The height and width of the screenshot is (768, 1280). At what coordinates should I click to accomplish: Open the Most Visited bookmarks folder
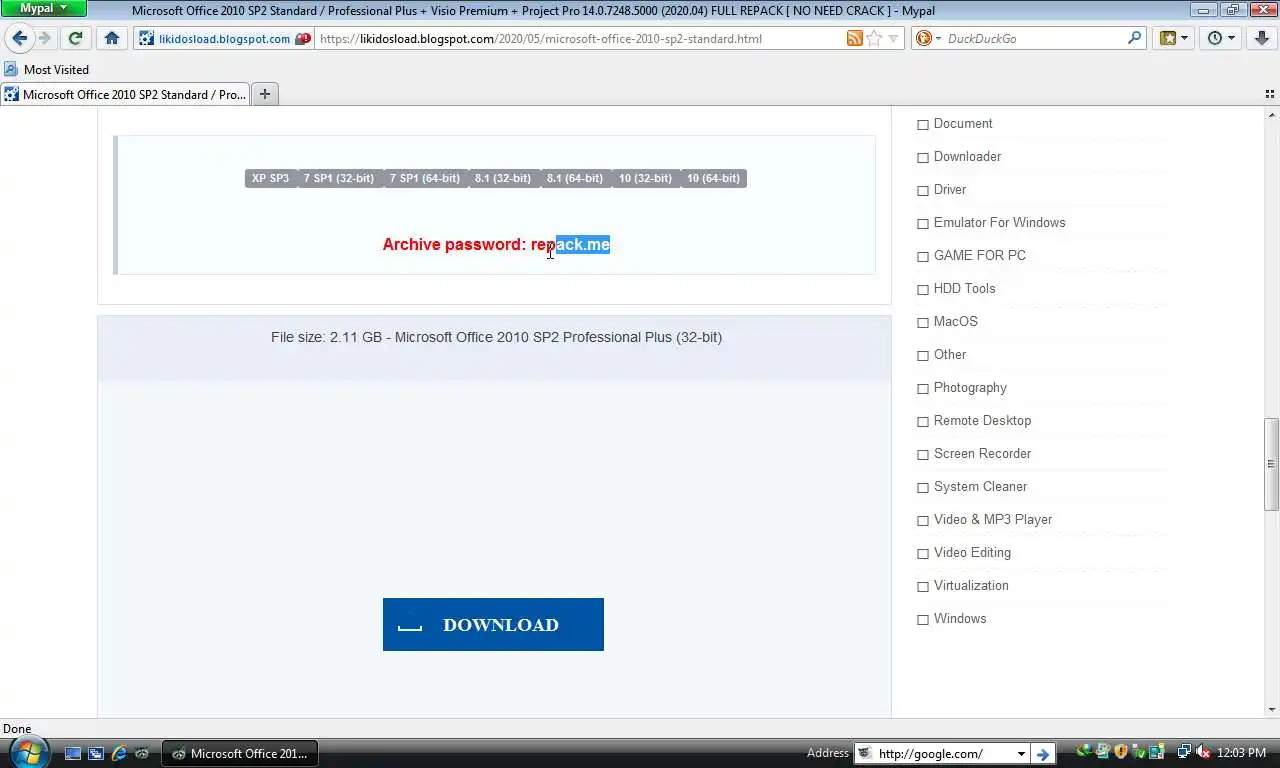tap(46, 69)
